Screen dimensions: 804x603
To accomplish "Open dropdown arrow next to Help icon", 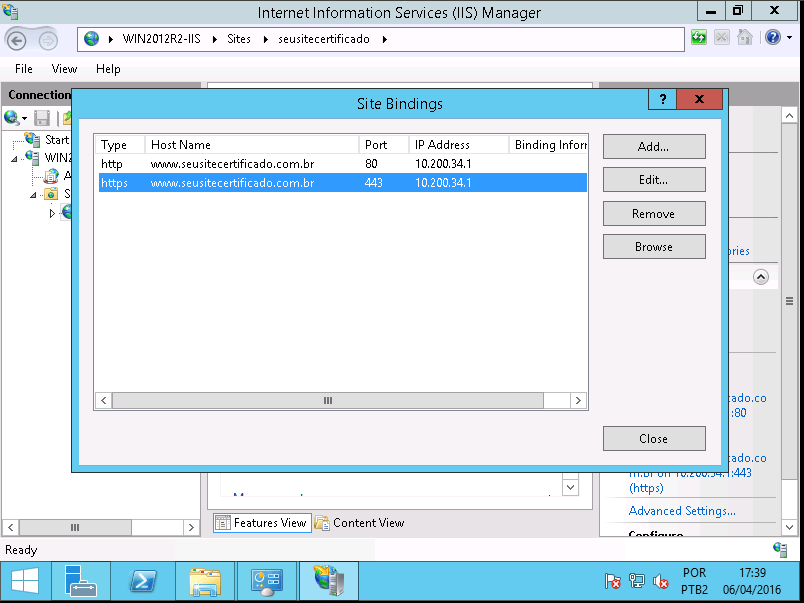I will tap(790, 37).
